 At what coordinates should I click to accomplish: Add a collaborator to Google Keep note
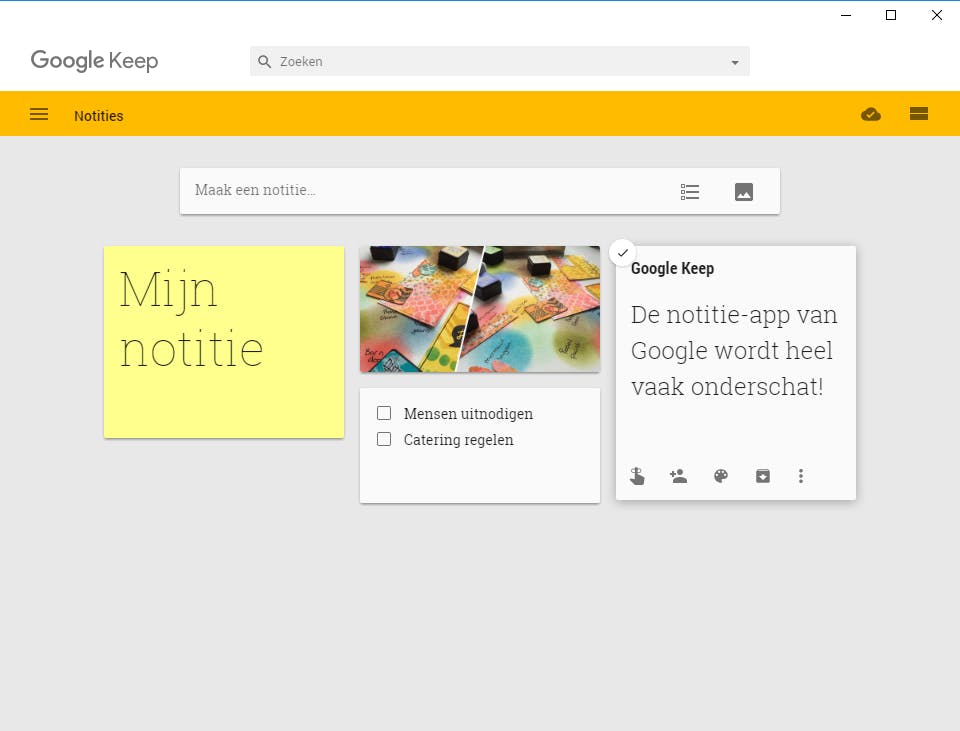coord(678,476)
